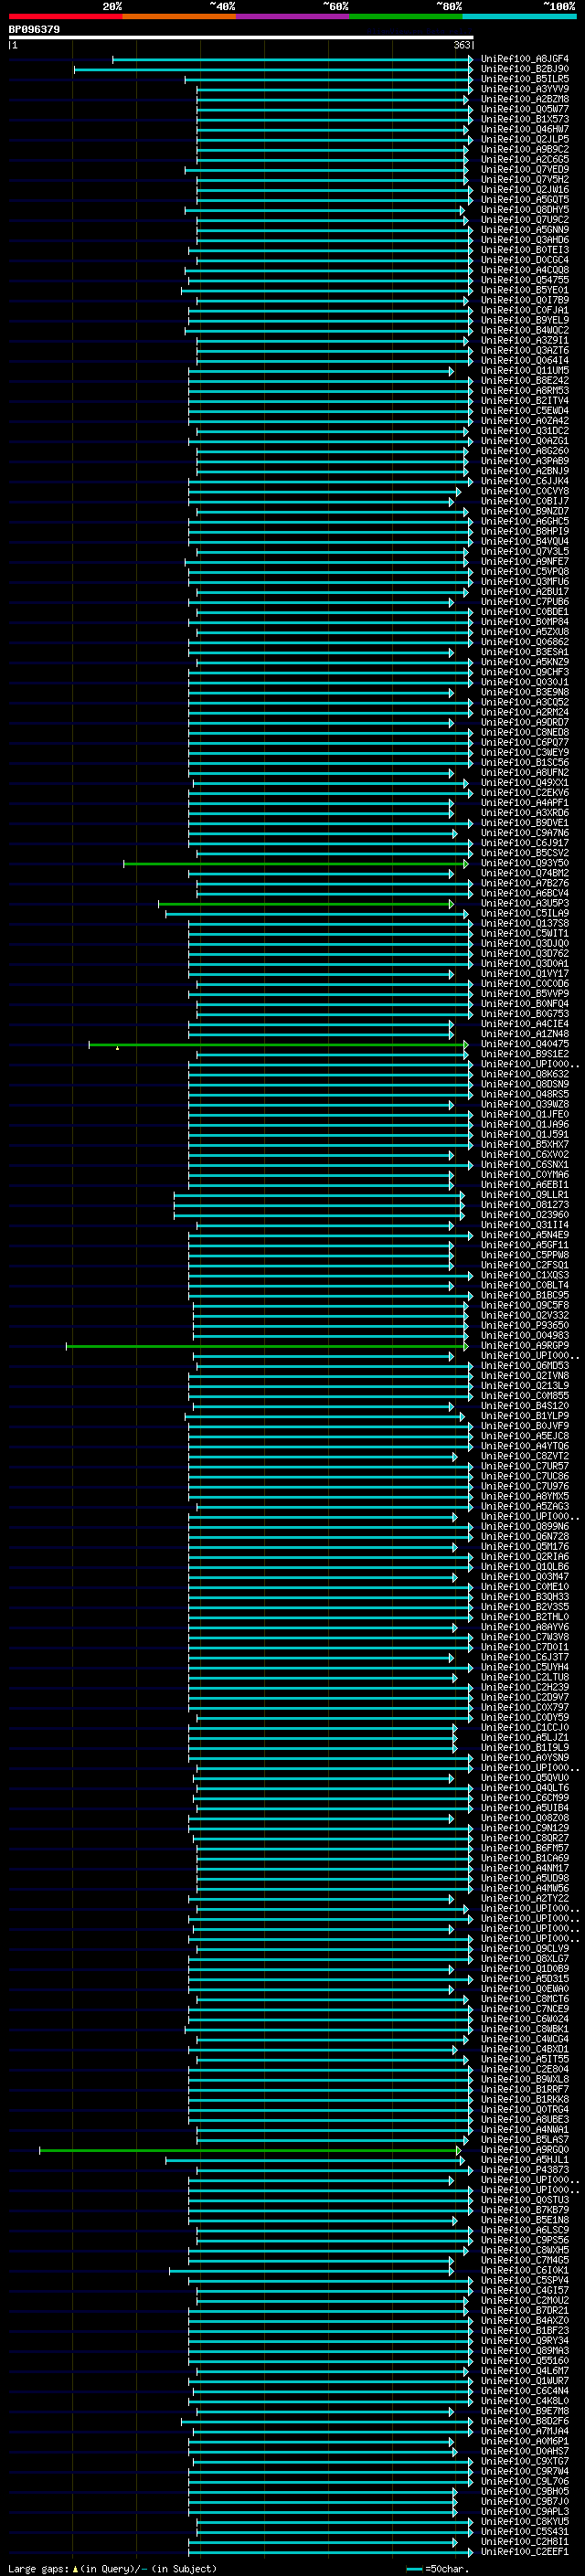Open hit UniRef100_Q9RY34
This screenshot has height=2576, width=585.
pyautogui.click(x=525, y=2341)
